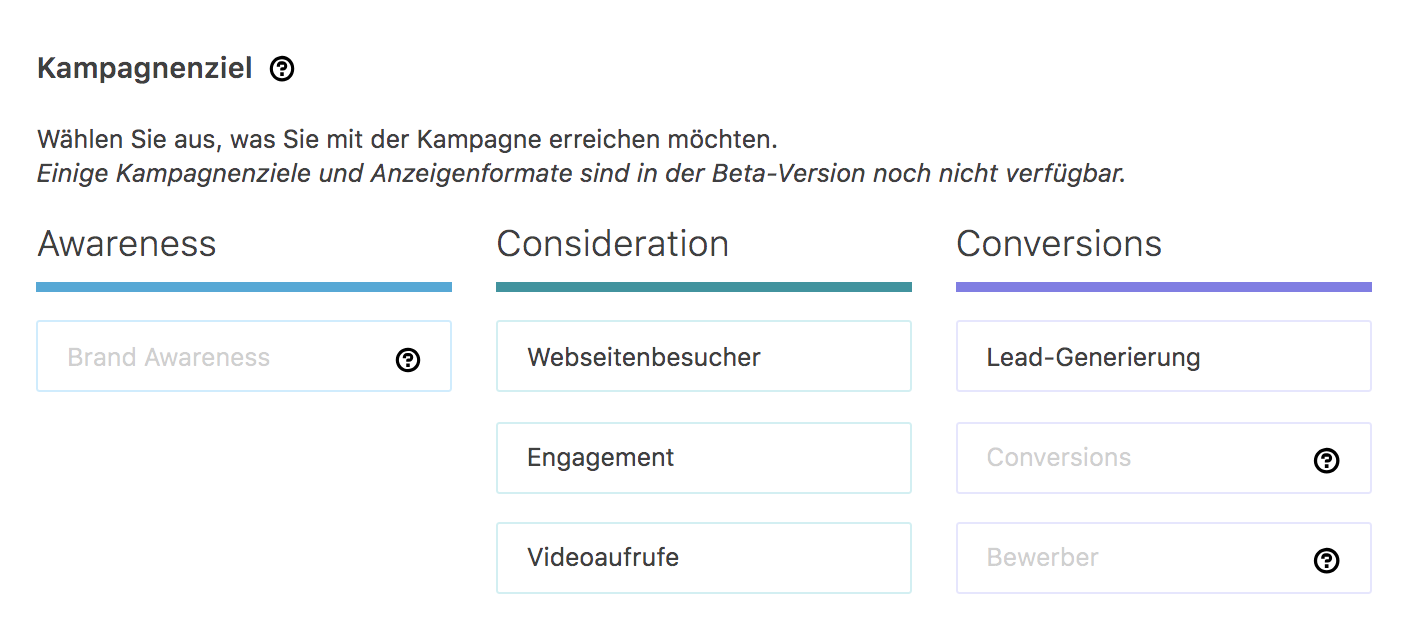Click the Awareness column heading
1414x636 pixels.
coord(127,243)
